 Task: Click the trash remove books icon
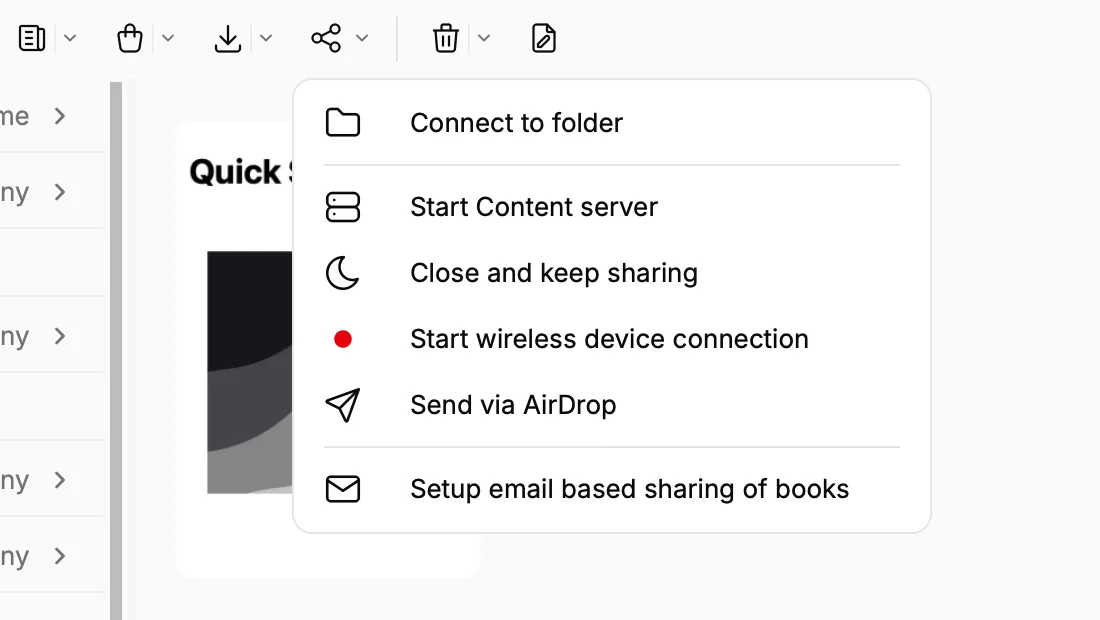(x=445, y=38)
